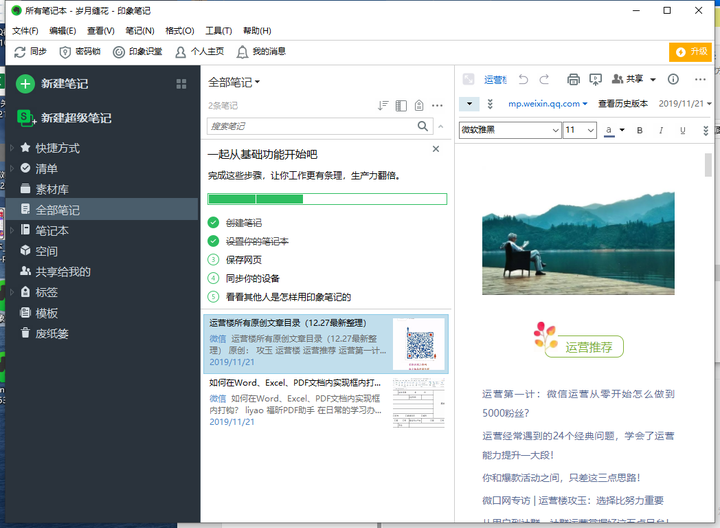Show note info icon
Image resolution: width=720 pixels, height=528 pixels.
click(673, 79)
